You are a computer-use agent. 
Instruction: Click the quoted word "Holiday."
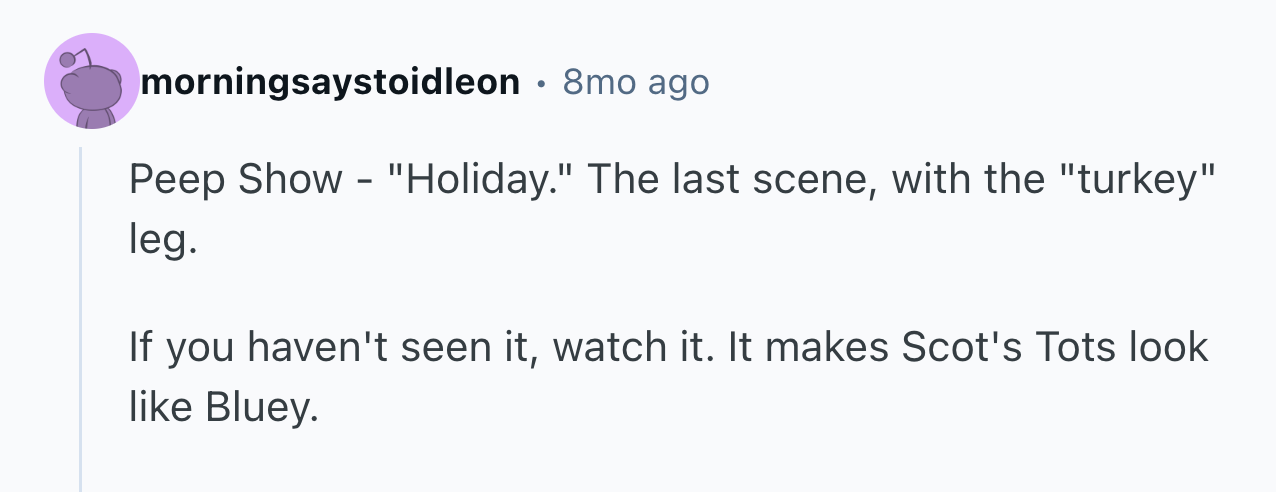tap(477, 180)
